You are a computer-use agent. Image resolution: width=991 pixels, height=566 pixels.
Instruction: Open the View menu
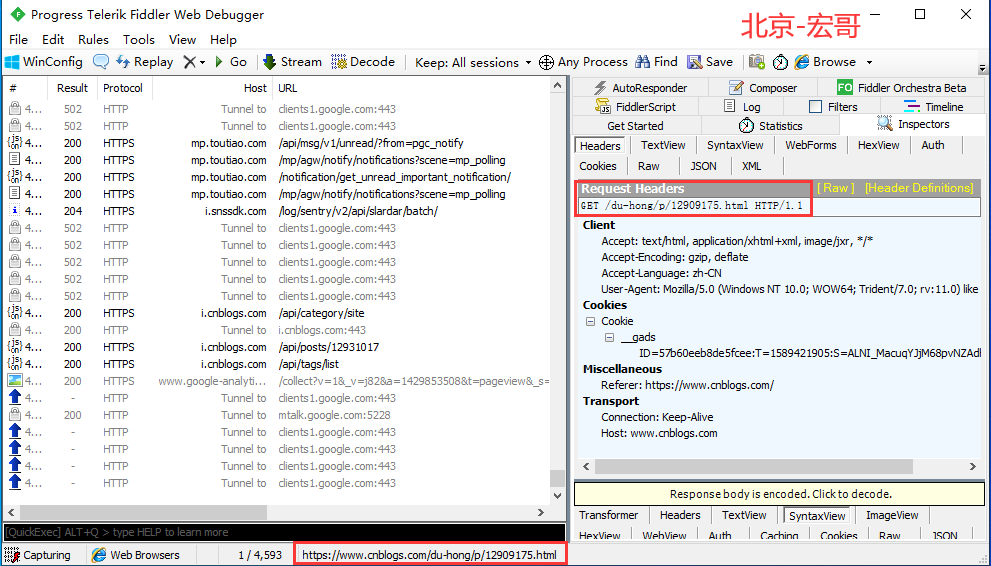click(183, 39)
